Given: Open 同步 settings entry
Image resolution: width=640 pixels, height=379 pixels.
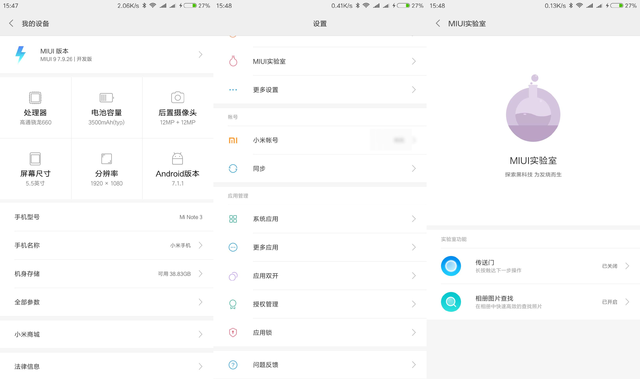Looking at the screenshot, I should pos(320,168).
